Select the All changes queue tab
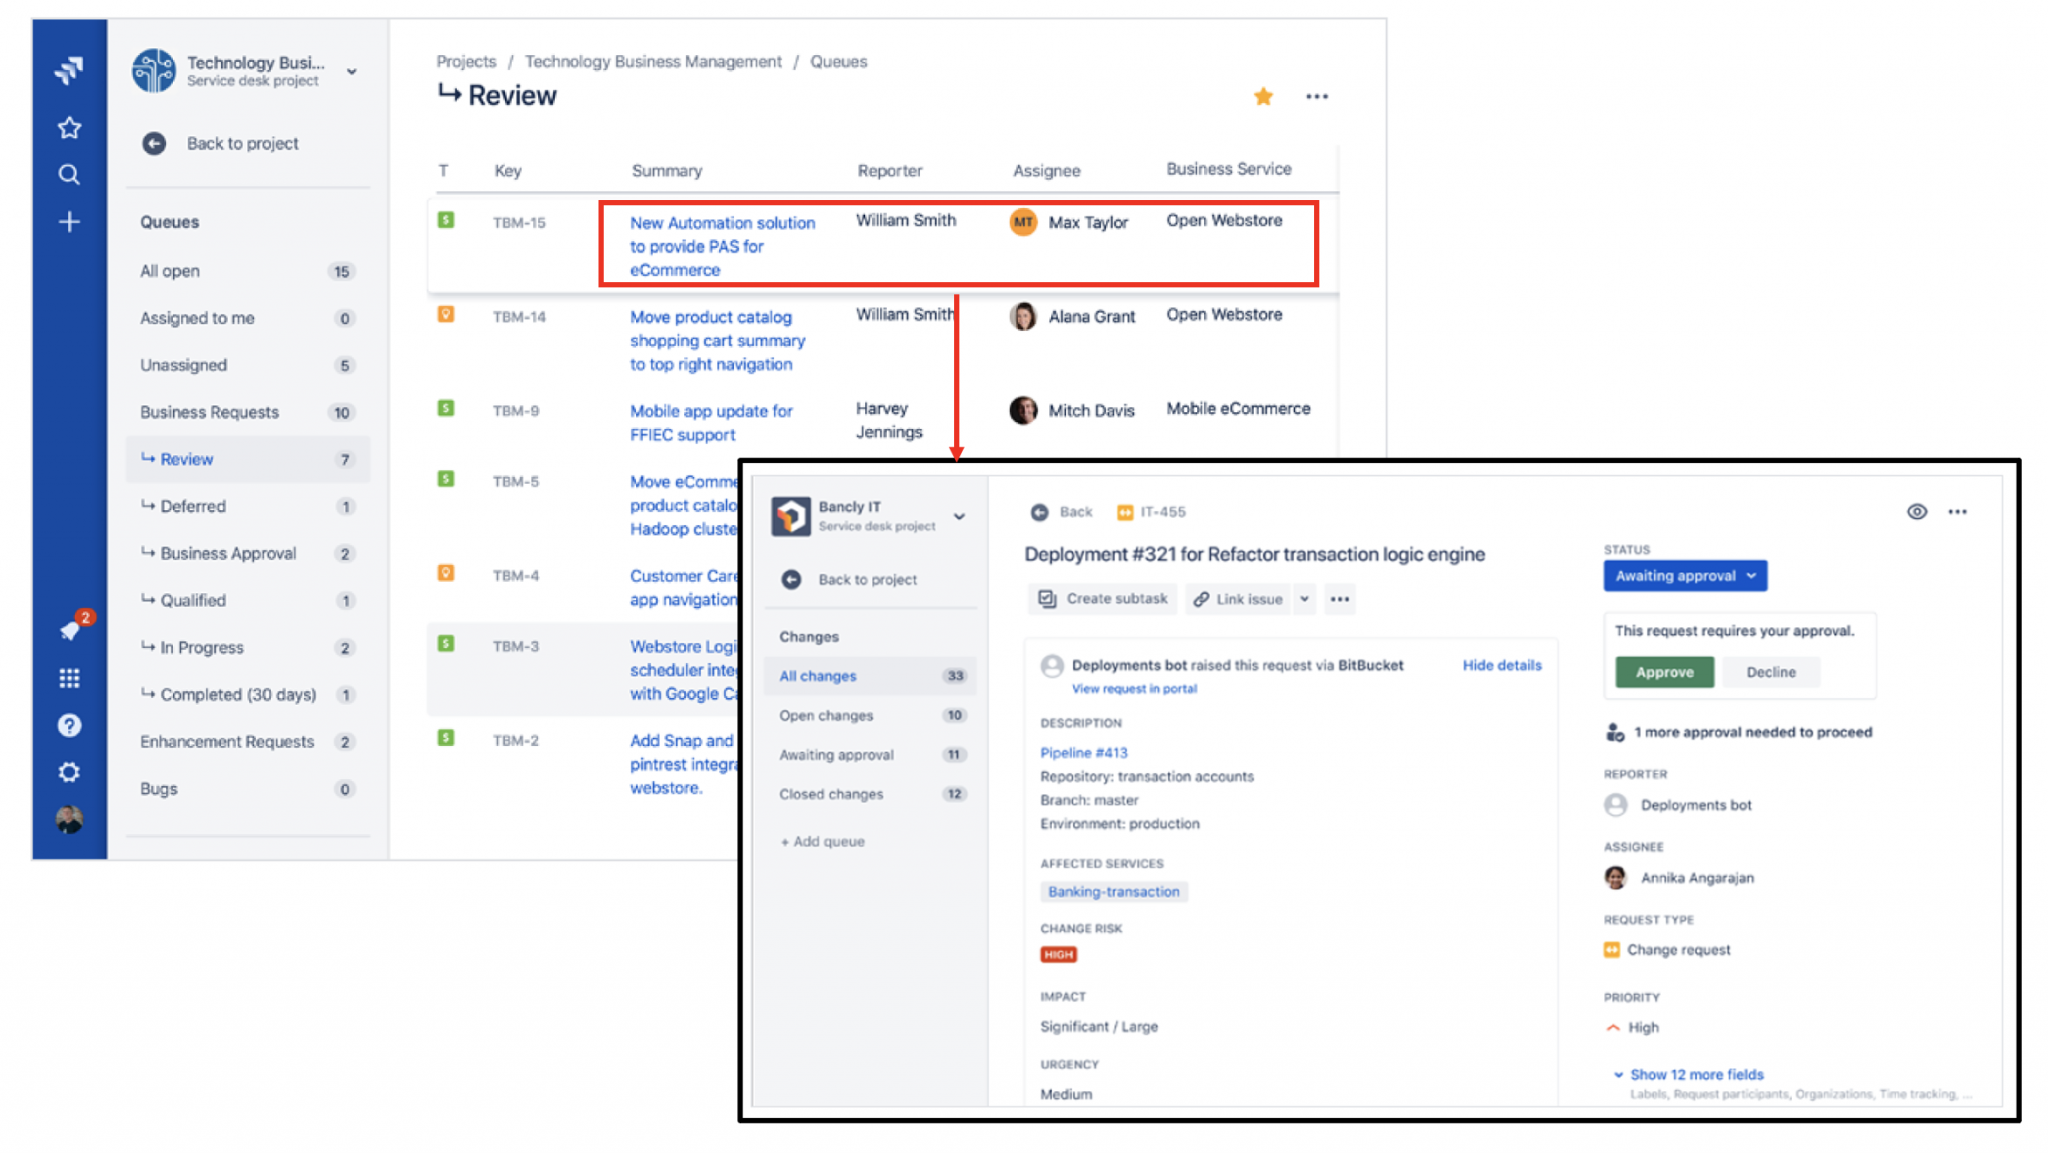2048x1153 pixels. click(x=816, y=675)
